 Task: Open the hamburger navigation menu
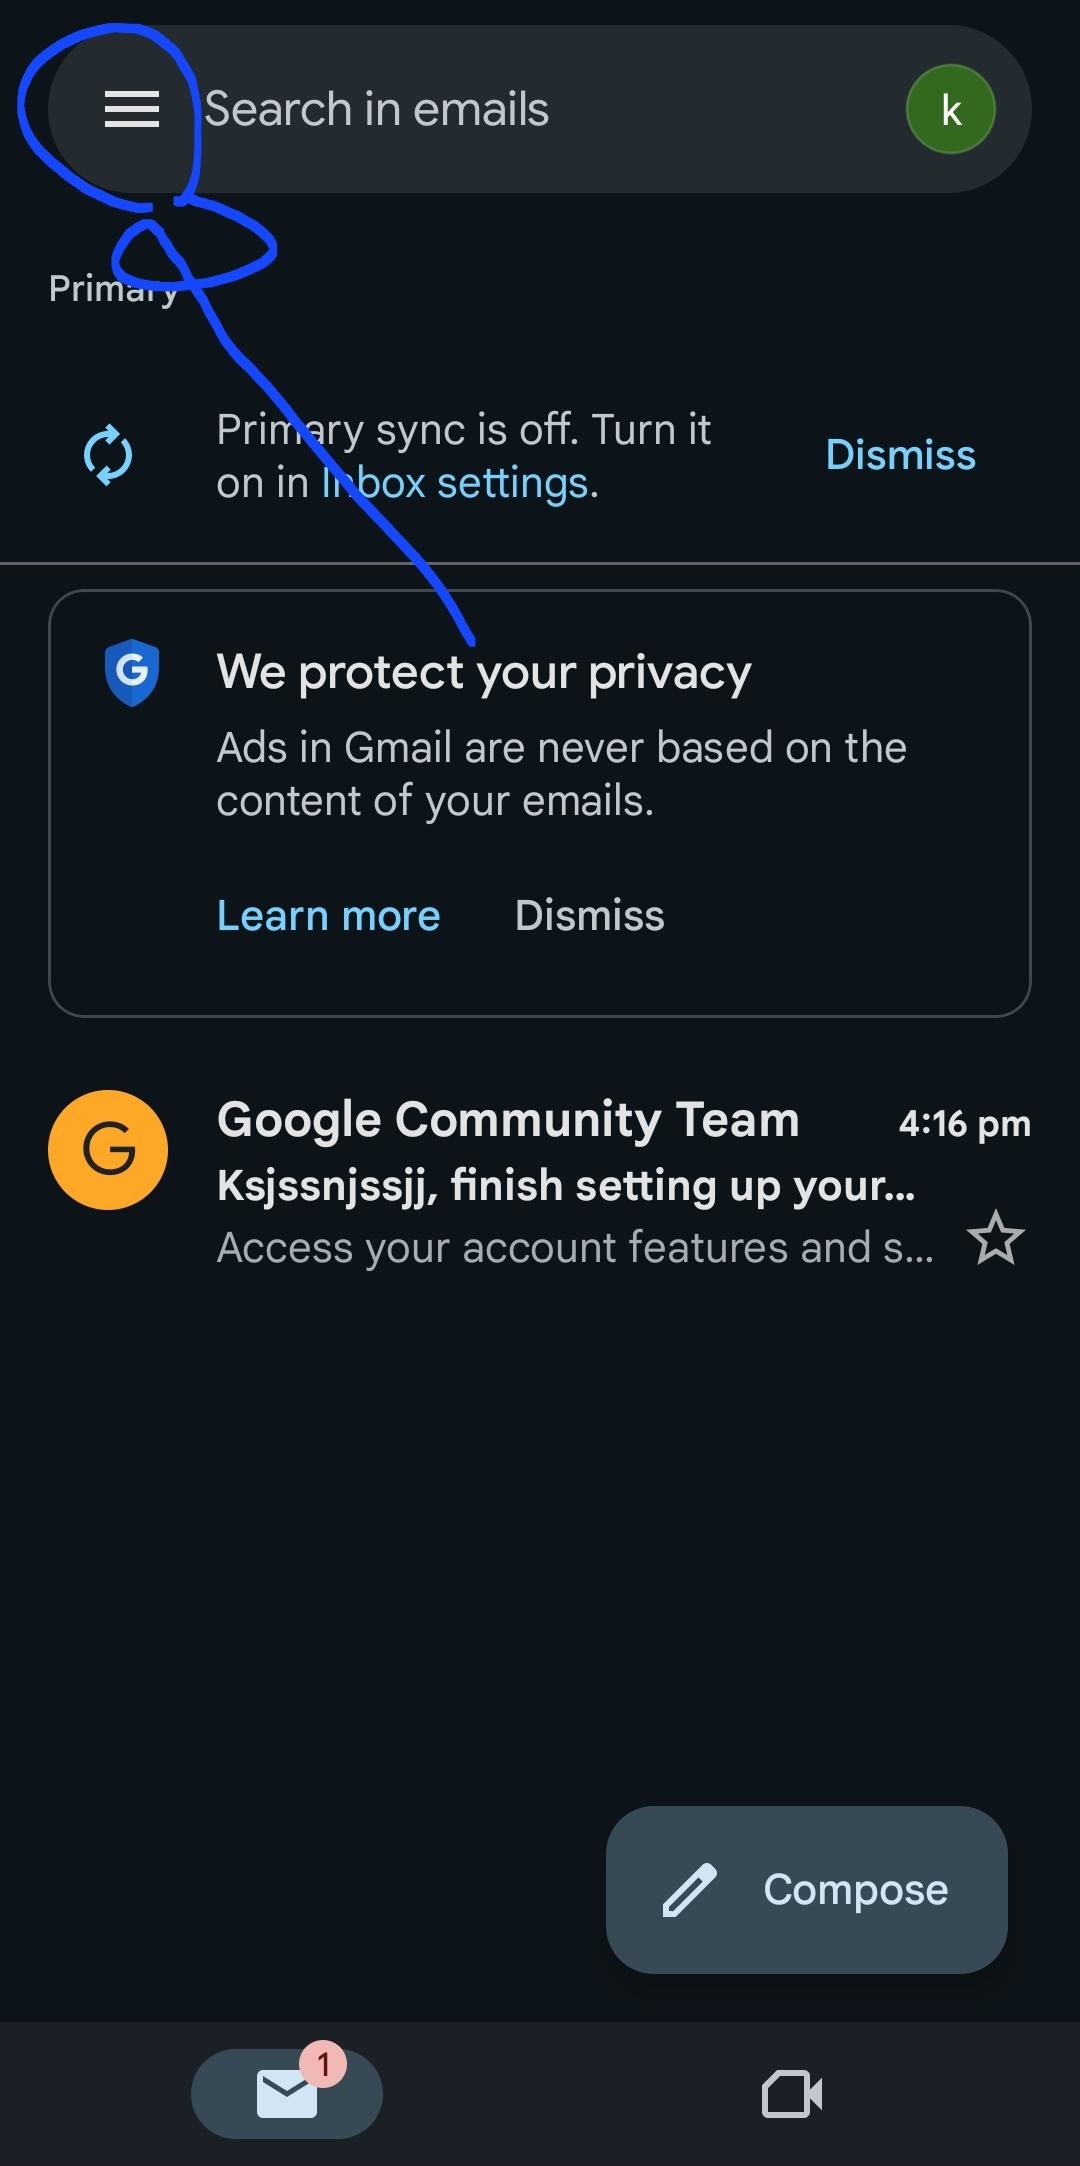[x=132, y=109]
